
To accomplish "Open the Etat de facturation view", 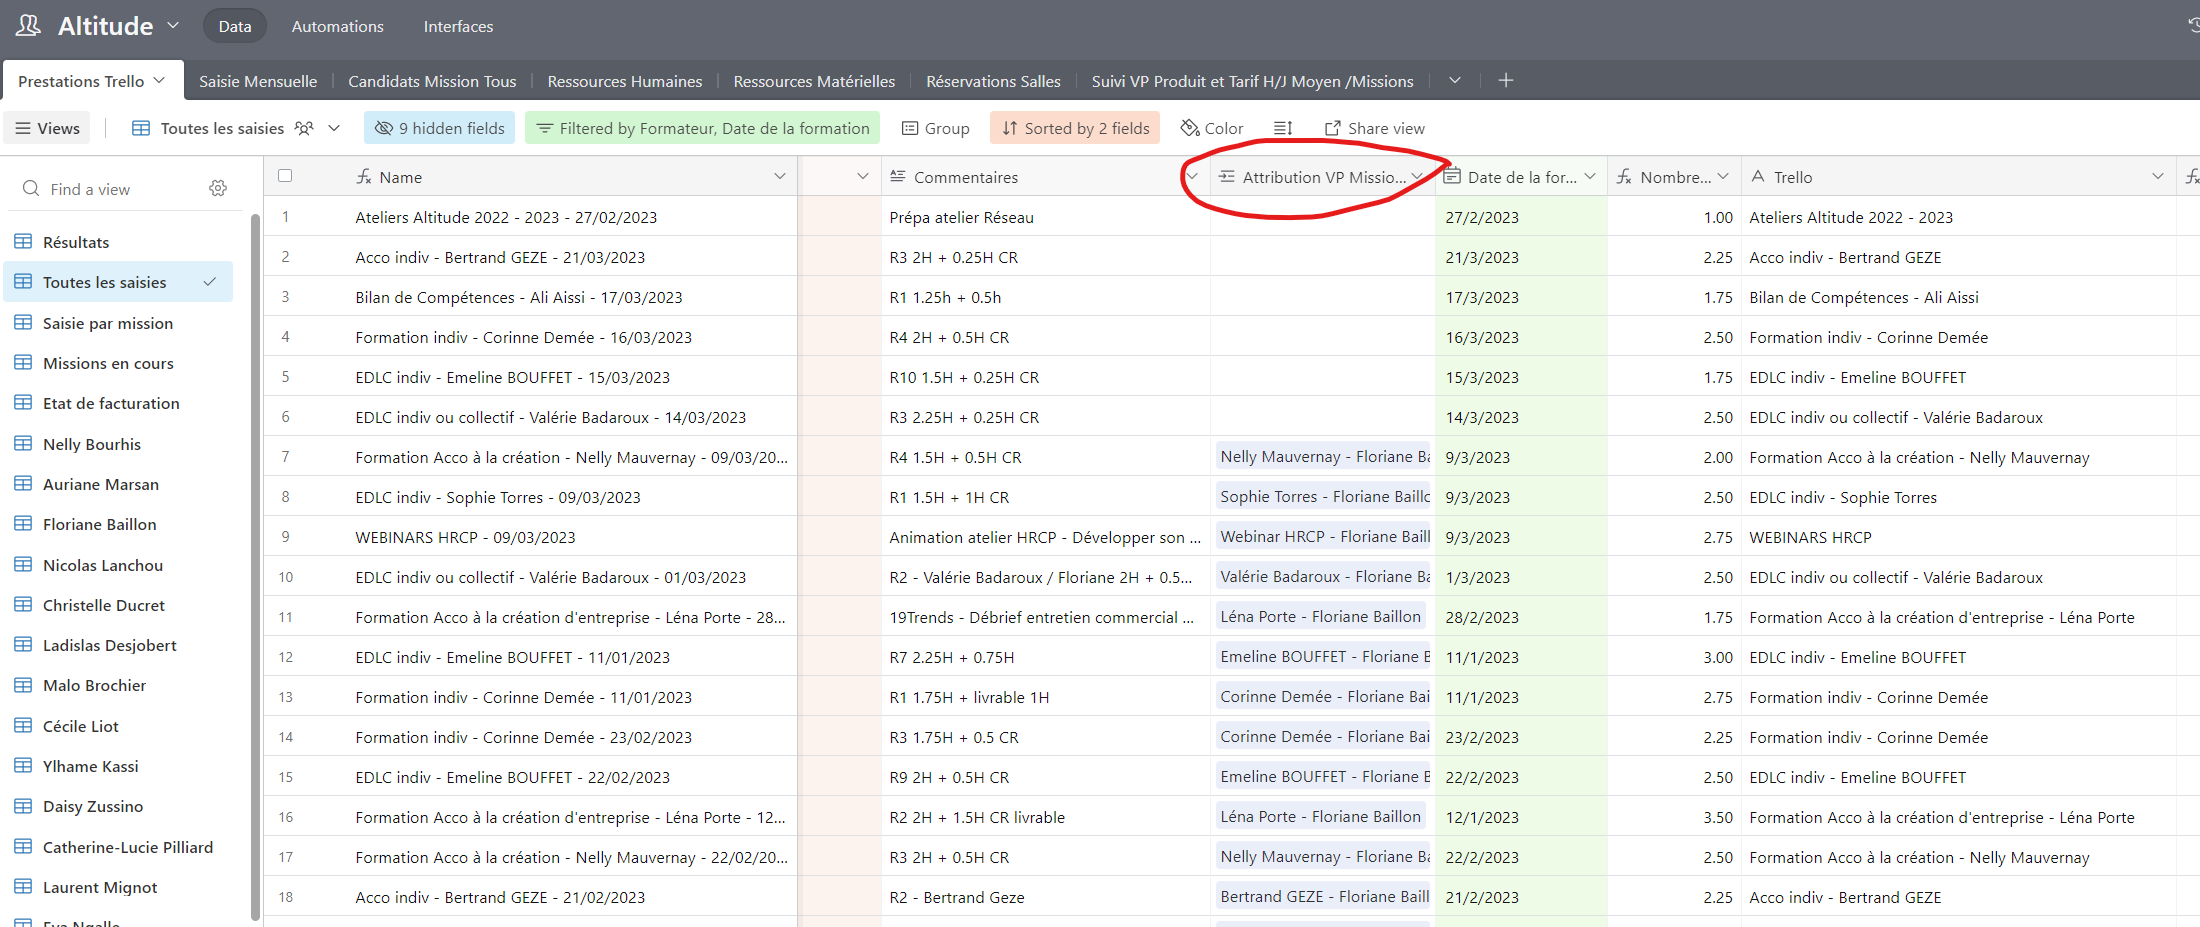I will (118, 403).
